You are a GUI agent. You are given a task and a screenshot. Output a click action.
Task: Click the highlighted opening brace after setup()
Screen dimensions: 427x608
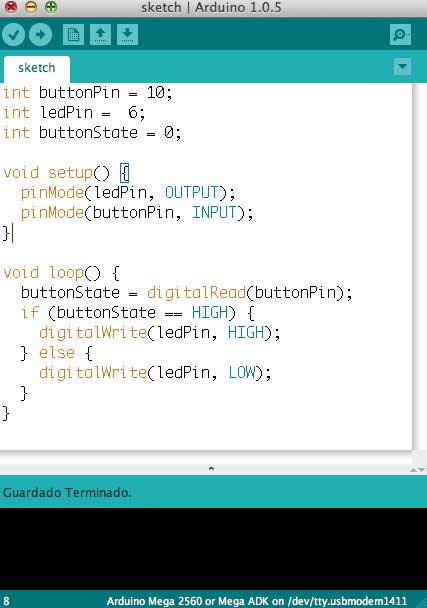click(124, 173)
